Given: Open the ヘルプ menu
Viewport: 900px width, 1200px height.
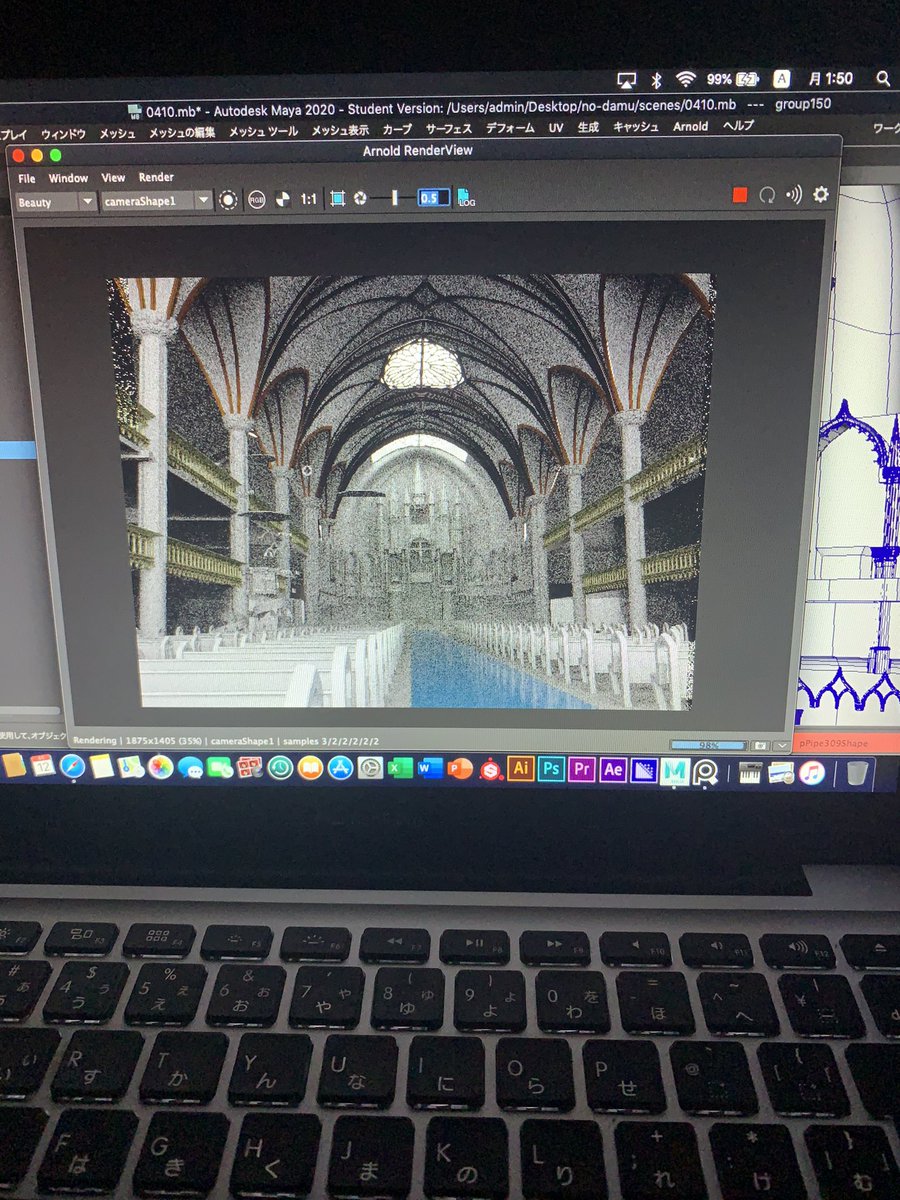Looking at the screenshot, I should click(738, 126).
